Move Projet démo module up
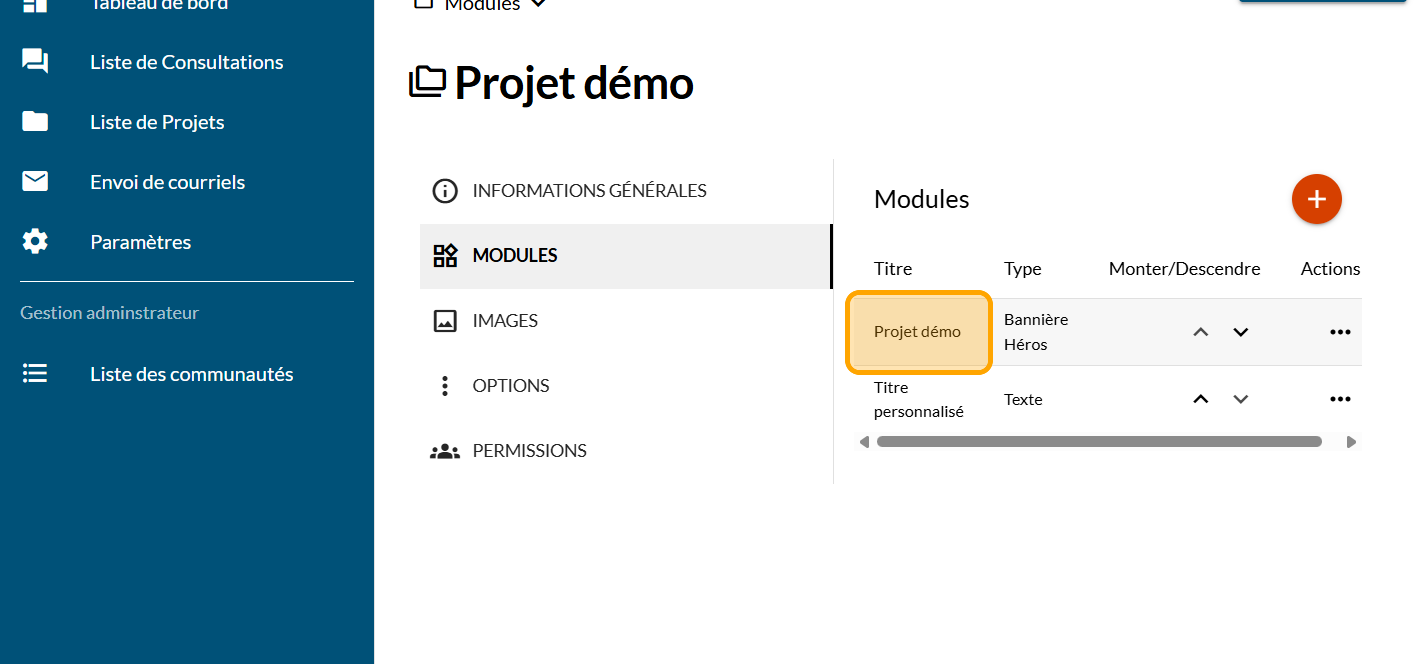This screenshot has width=1427, height=664. click(x=1201, y=332)
